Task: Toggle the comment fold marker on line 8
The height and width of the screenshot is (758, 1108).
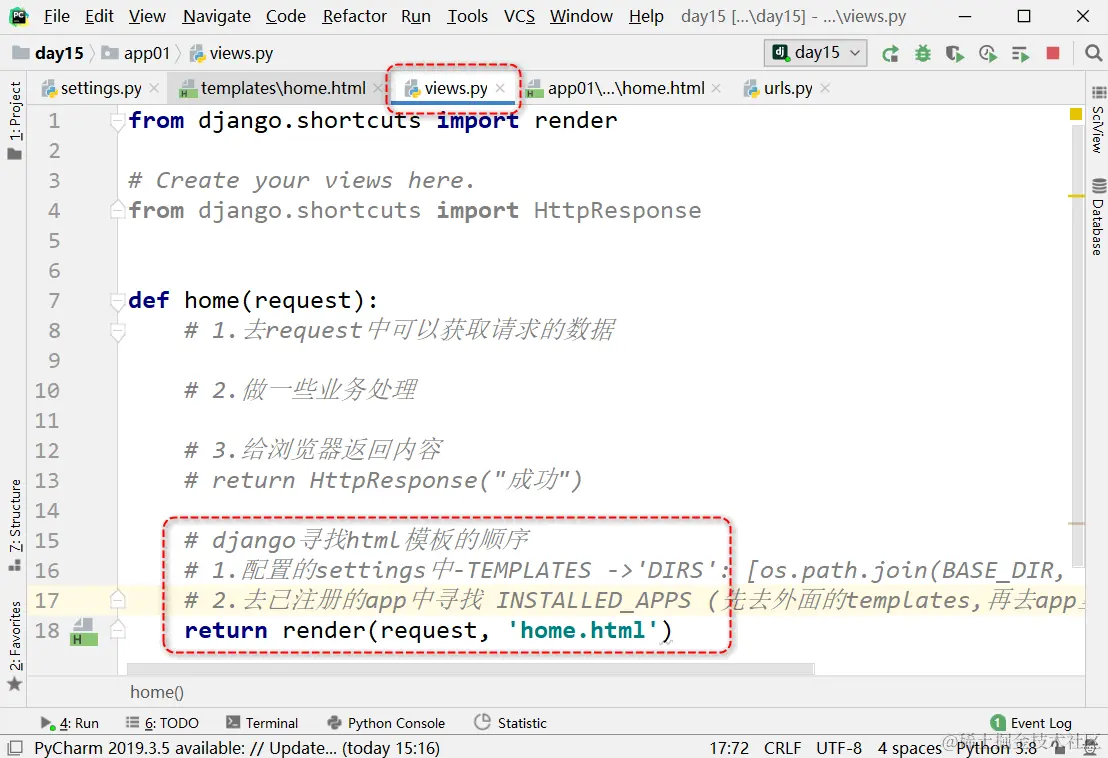Action: tap(117, 331)
